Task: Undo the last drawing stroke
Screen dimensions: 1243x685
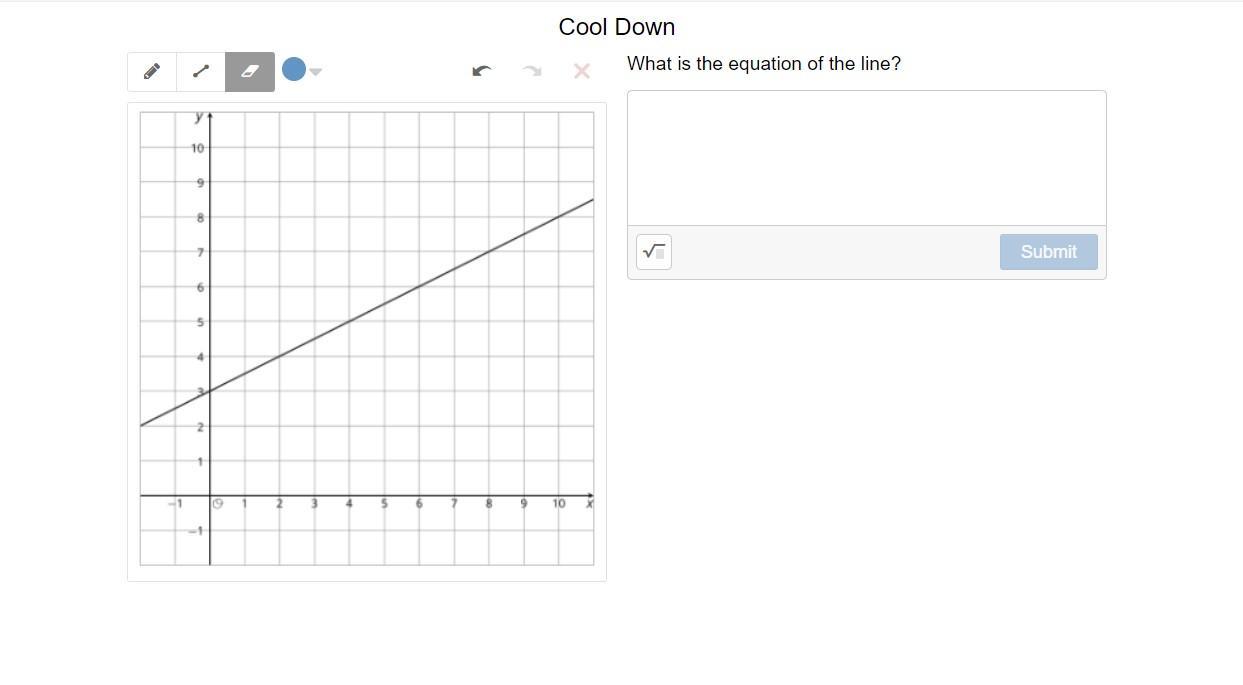Action: [x=482, y=71]
